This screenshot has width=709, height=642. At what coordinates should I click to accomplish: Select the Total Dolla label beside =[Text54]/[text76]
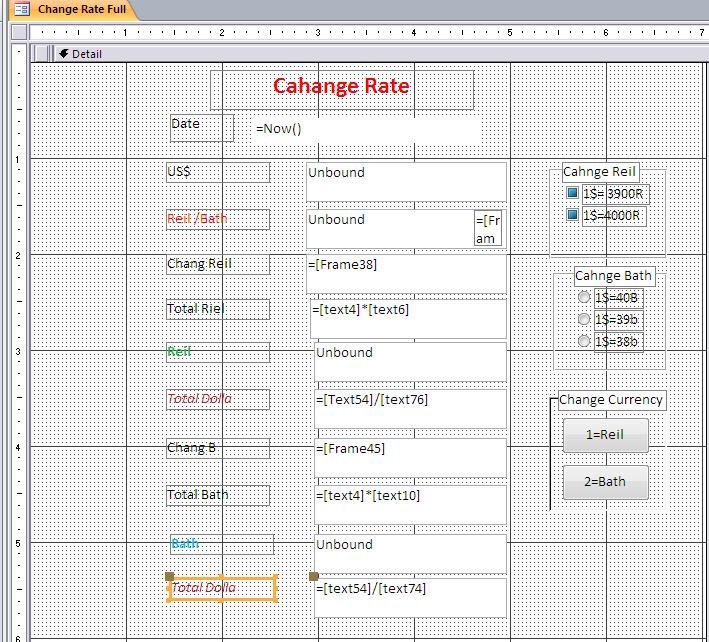[x=218, y=400]
